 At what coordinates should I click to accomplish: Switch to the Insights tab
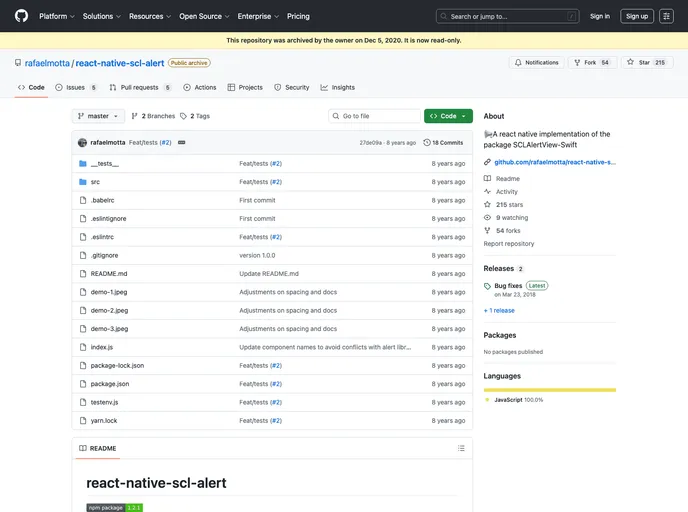(x=337, y=87)
